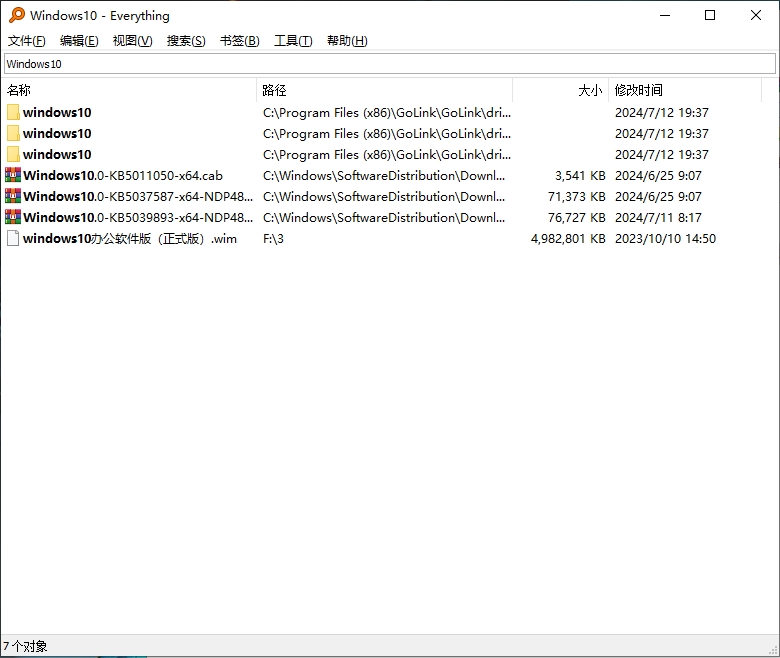Click the Everything app icon in title bar
This screenshot has width=780, height=658.
coord(16,15)
